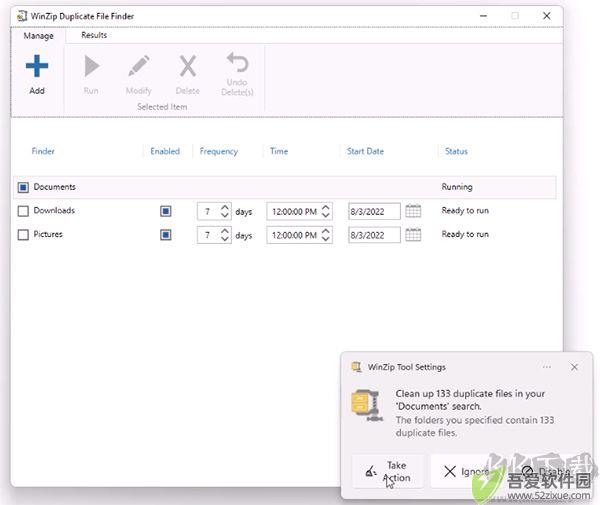Open notification options ellipsis menu
600x505 pixels.
pyautogui.click(x=546, y=367)
